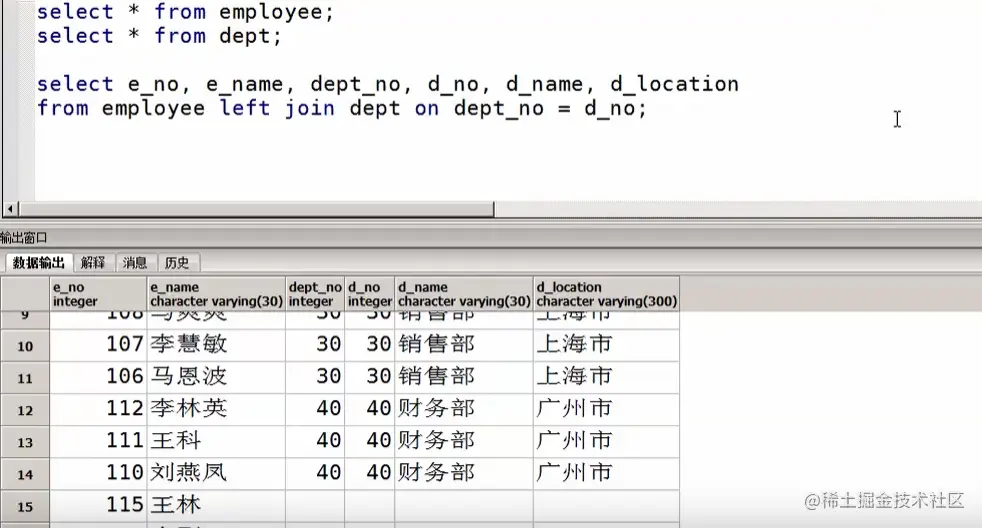Select the e_name column header
Image resolution: width=982 pixels, height=528 pixels.
[x=216, y=294]
